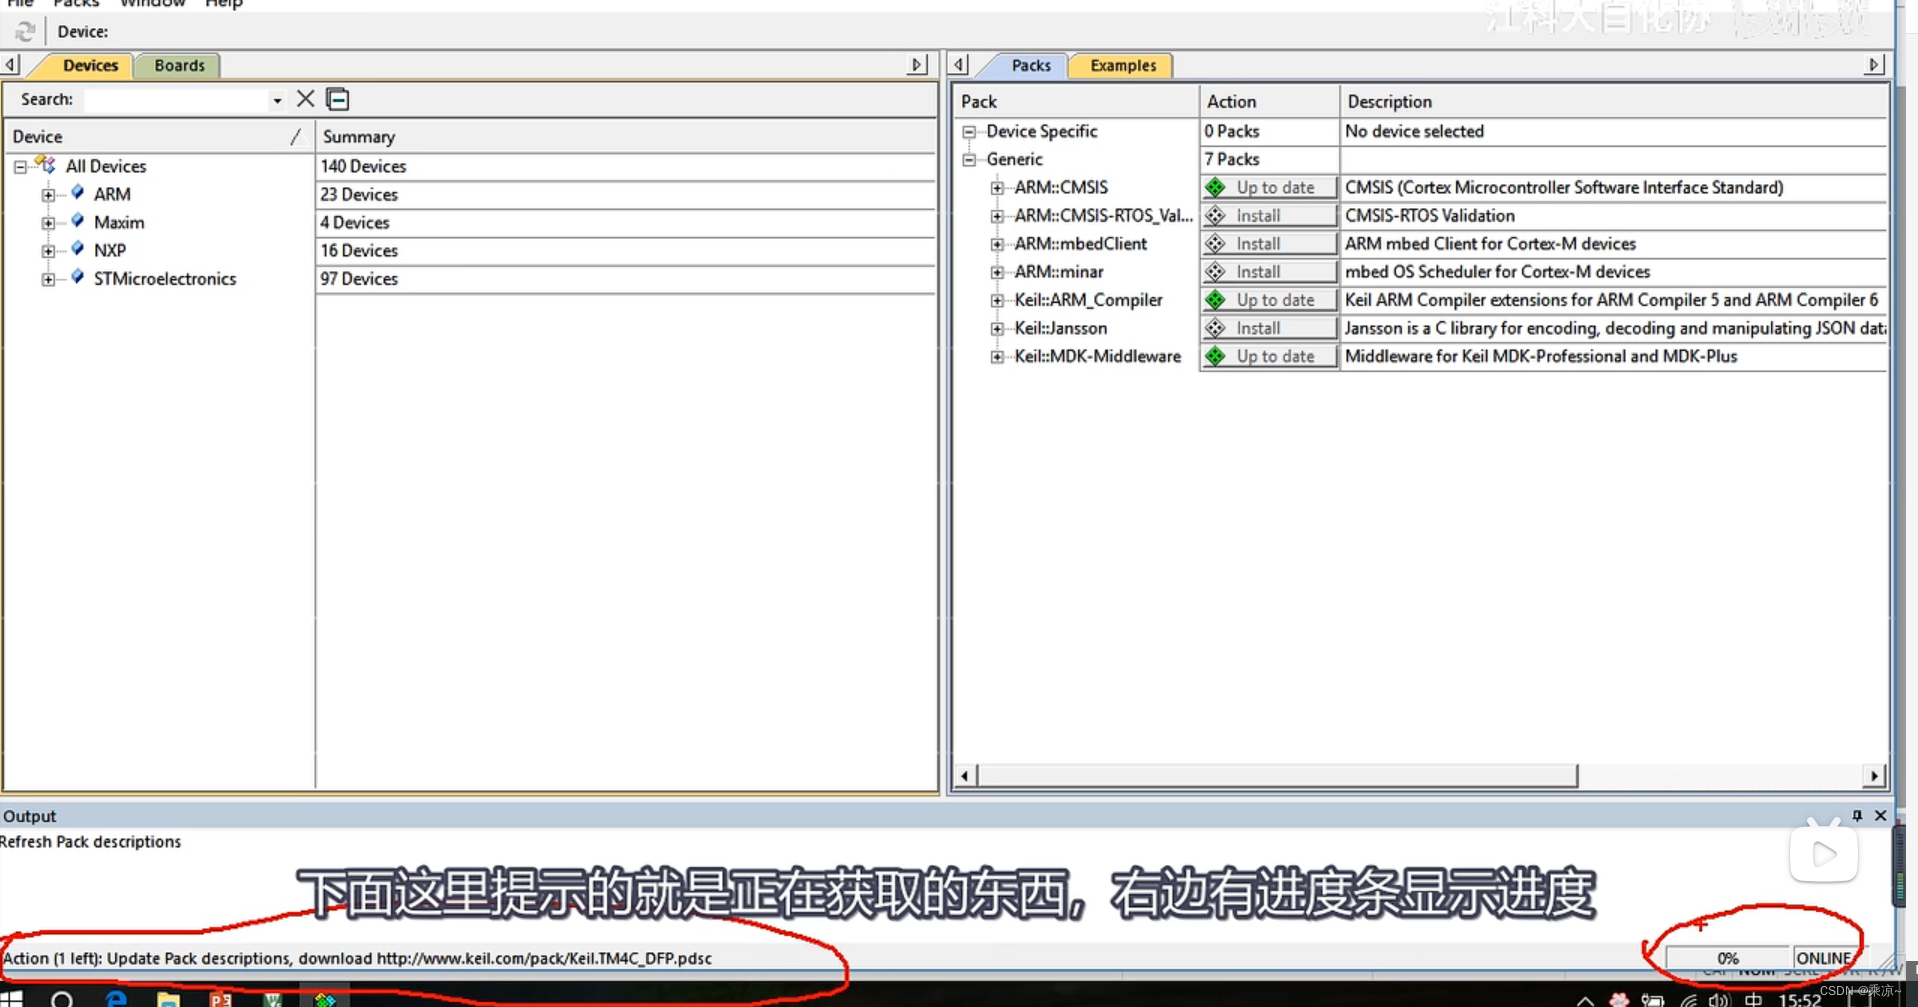Screen dimensions: 1918x1007
Task: Collapse the All Devices tree node
Action: pyautogui.click(x=20, y=167)
